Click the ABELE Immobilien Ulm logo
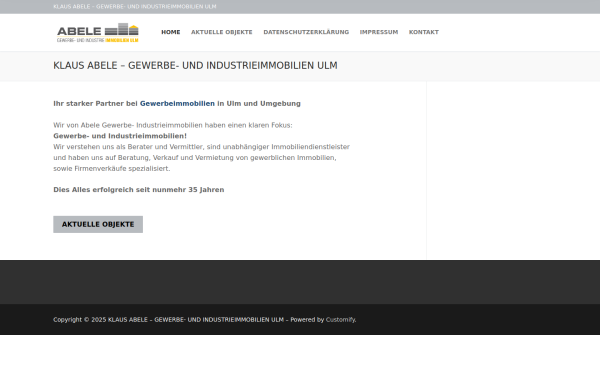Image resolution: width=600 pixels, height=375 pixels. (x=98, y=33)
